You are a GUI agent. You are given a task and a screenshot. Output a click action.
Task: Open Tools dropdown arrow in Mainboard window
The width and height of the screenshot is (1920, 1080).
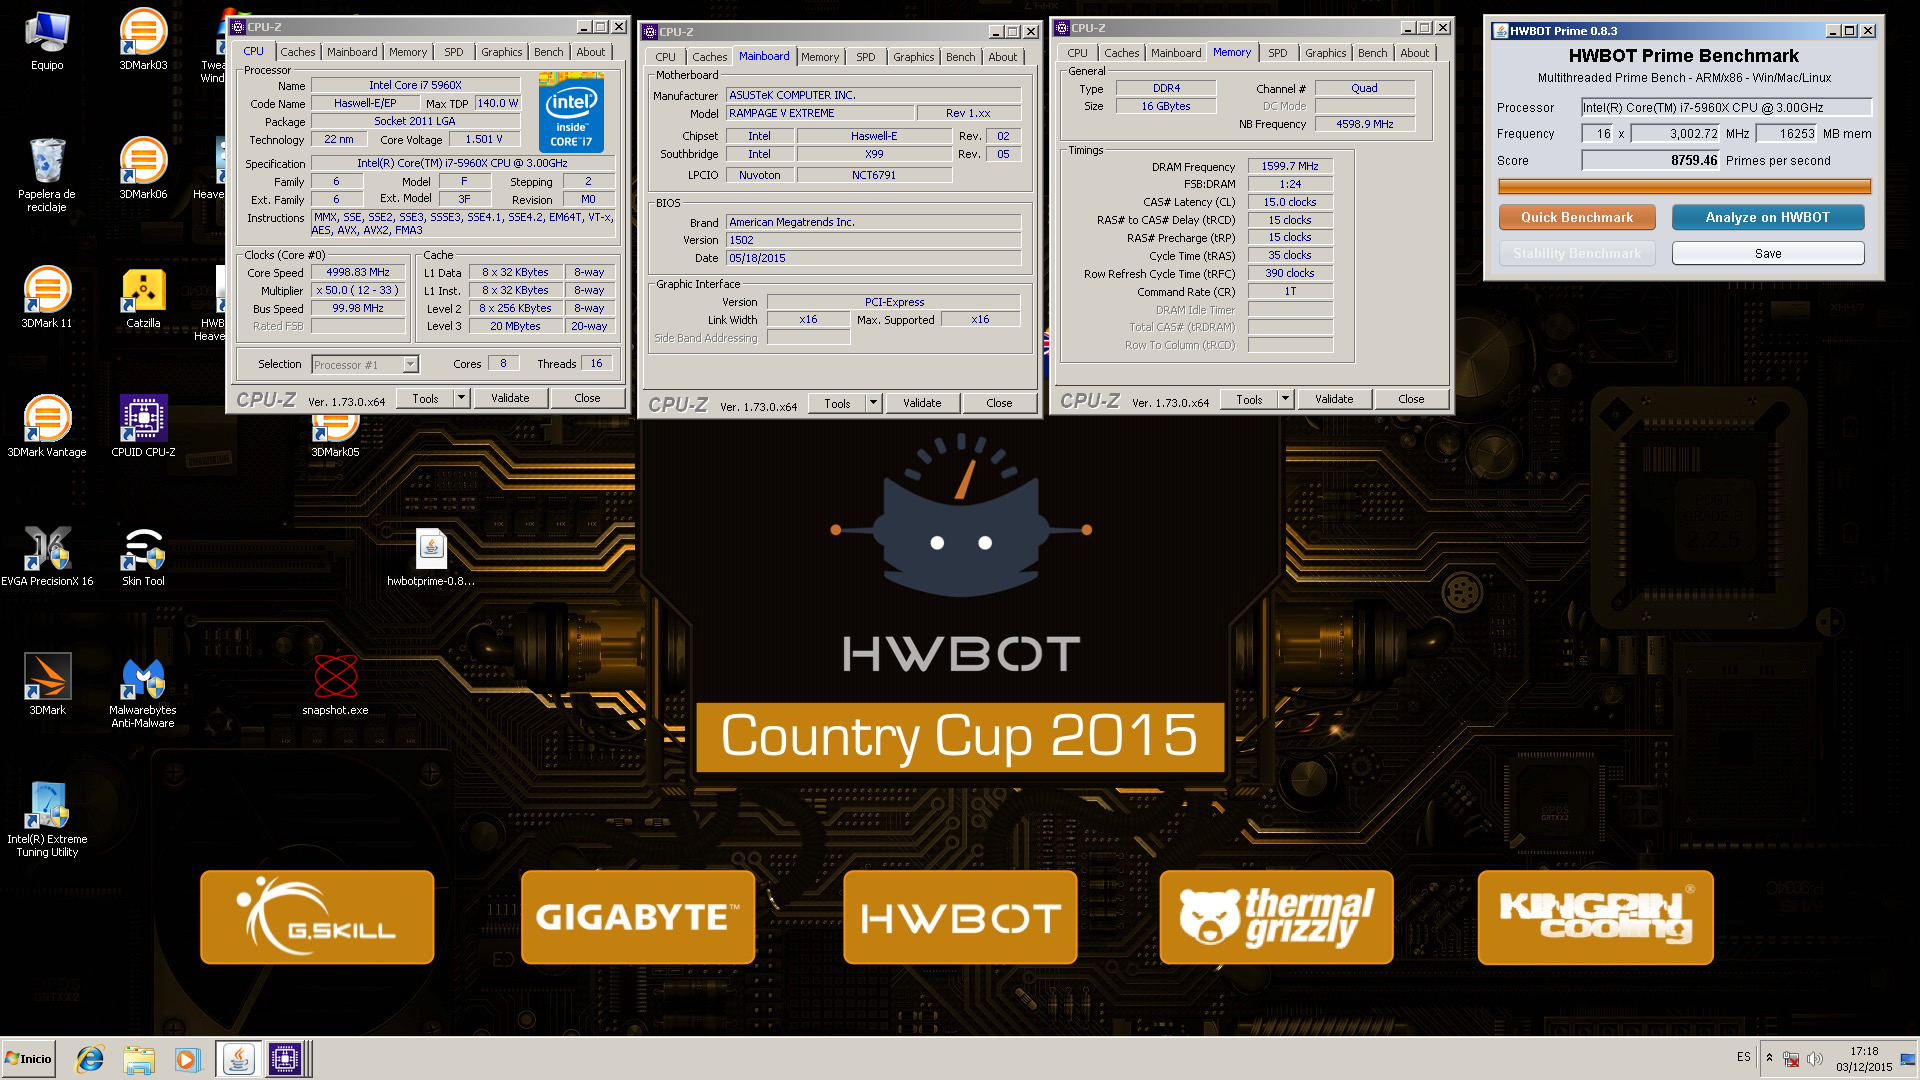(873, 403)
